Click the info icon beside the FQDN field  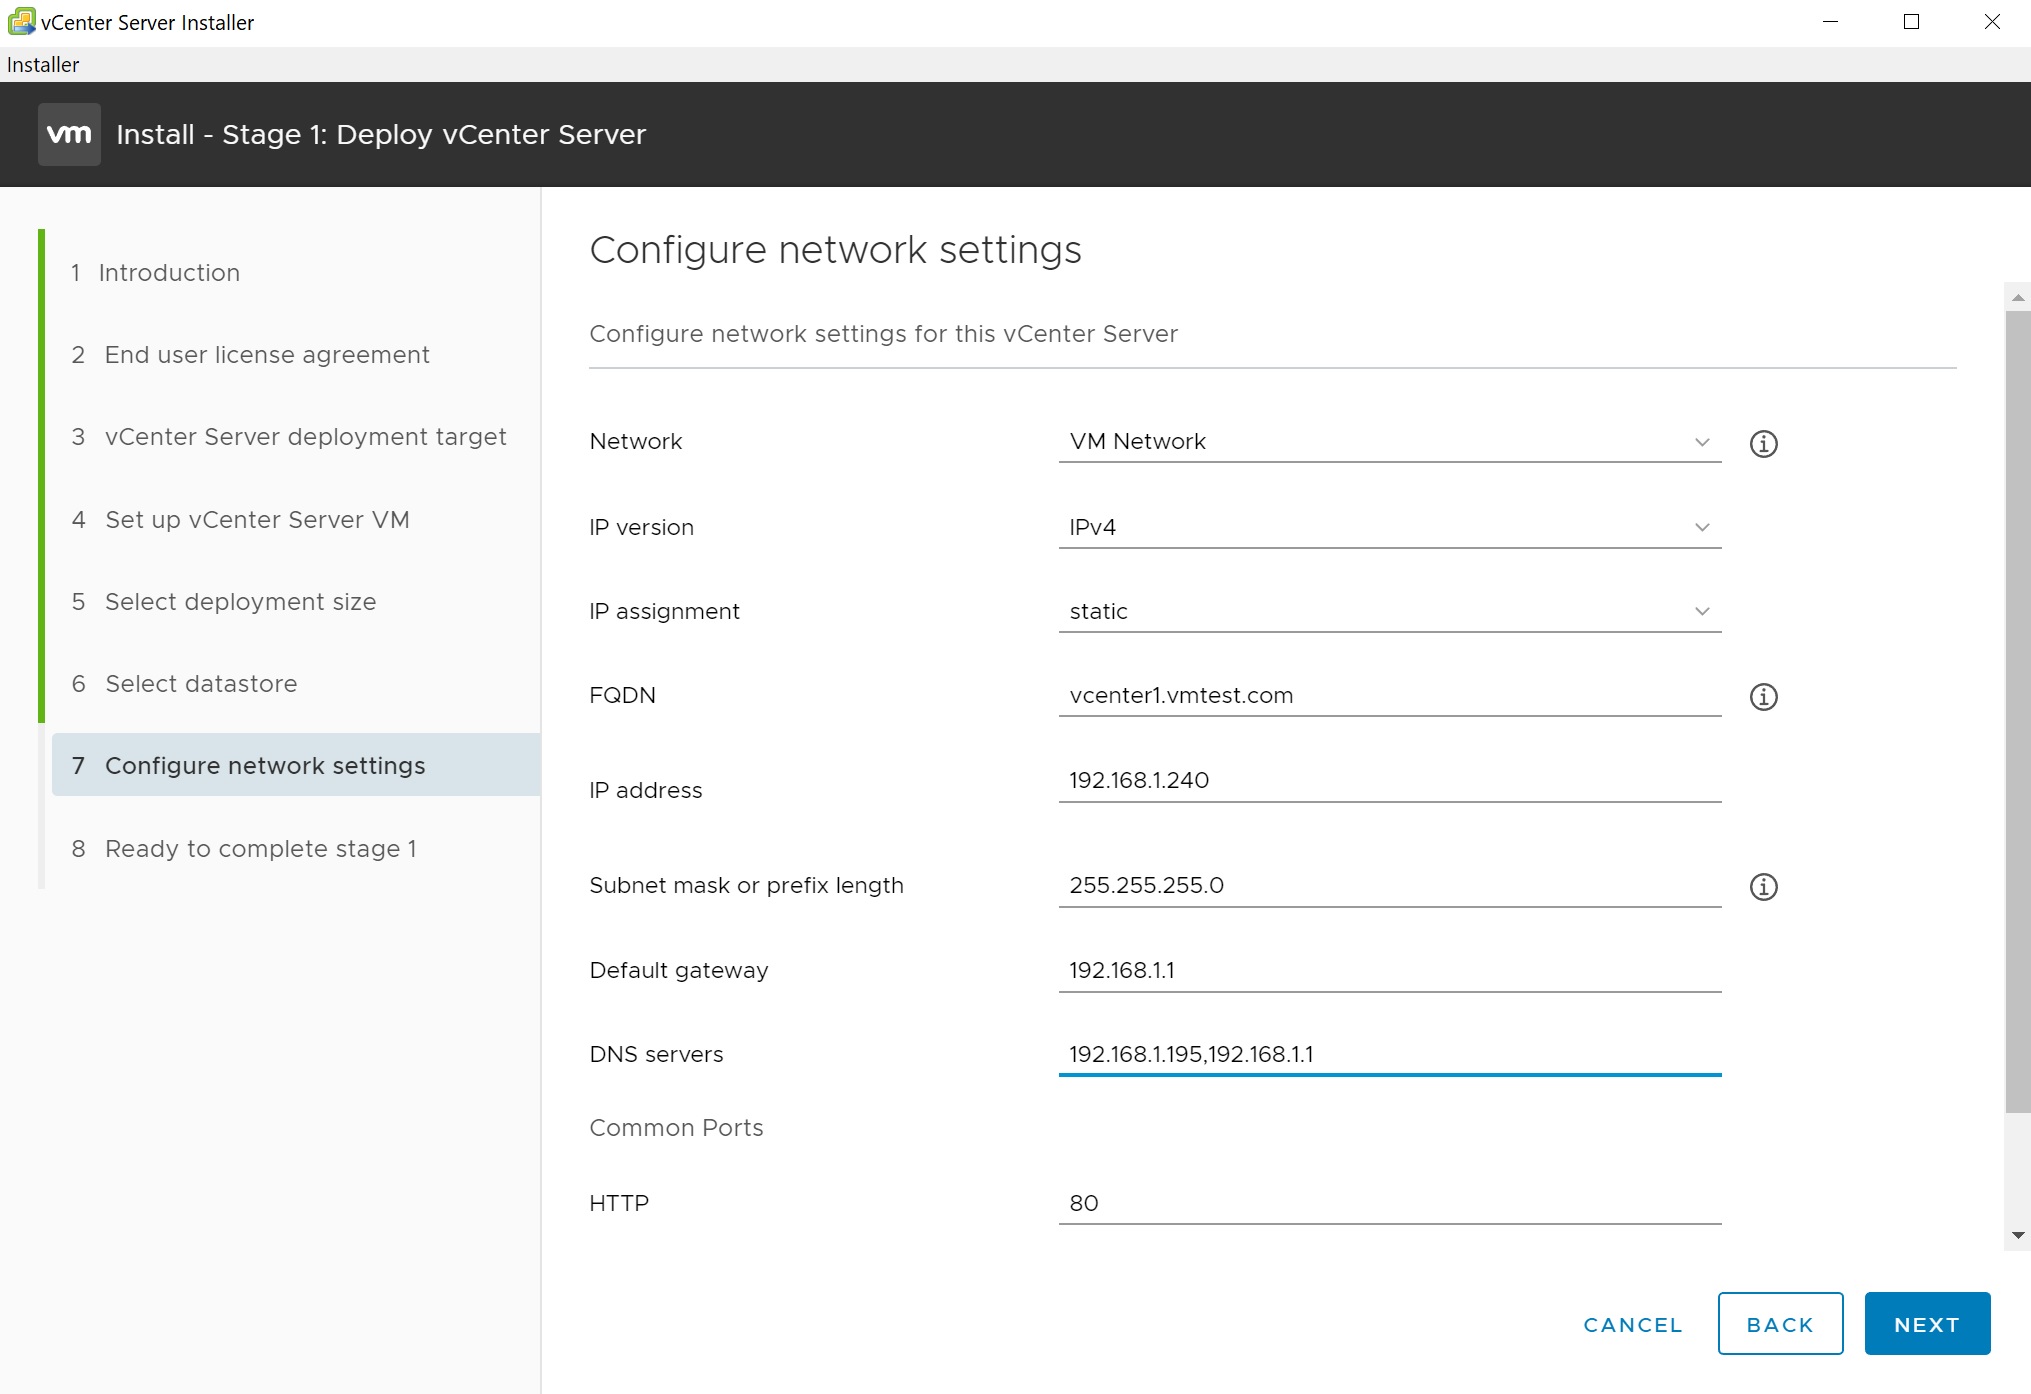[x=1763, y=697]
